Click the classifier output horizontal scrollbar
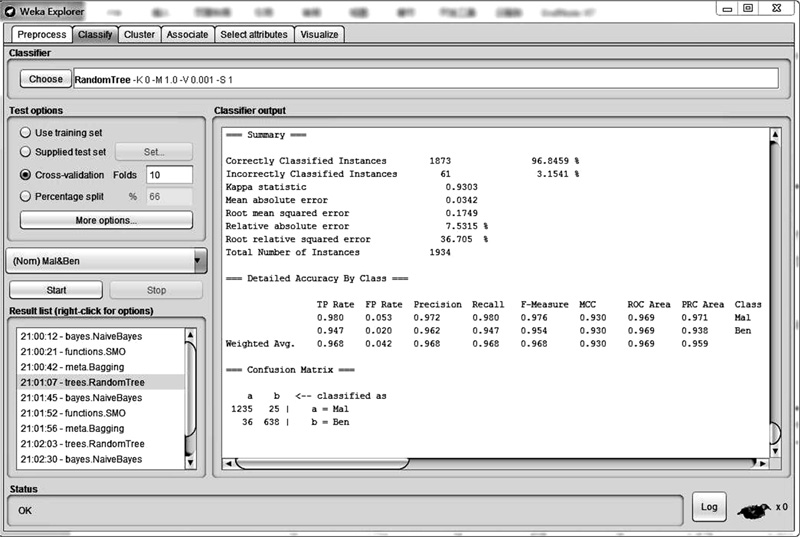This screenshot has height=537, width=800. point(320,464)
